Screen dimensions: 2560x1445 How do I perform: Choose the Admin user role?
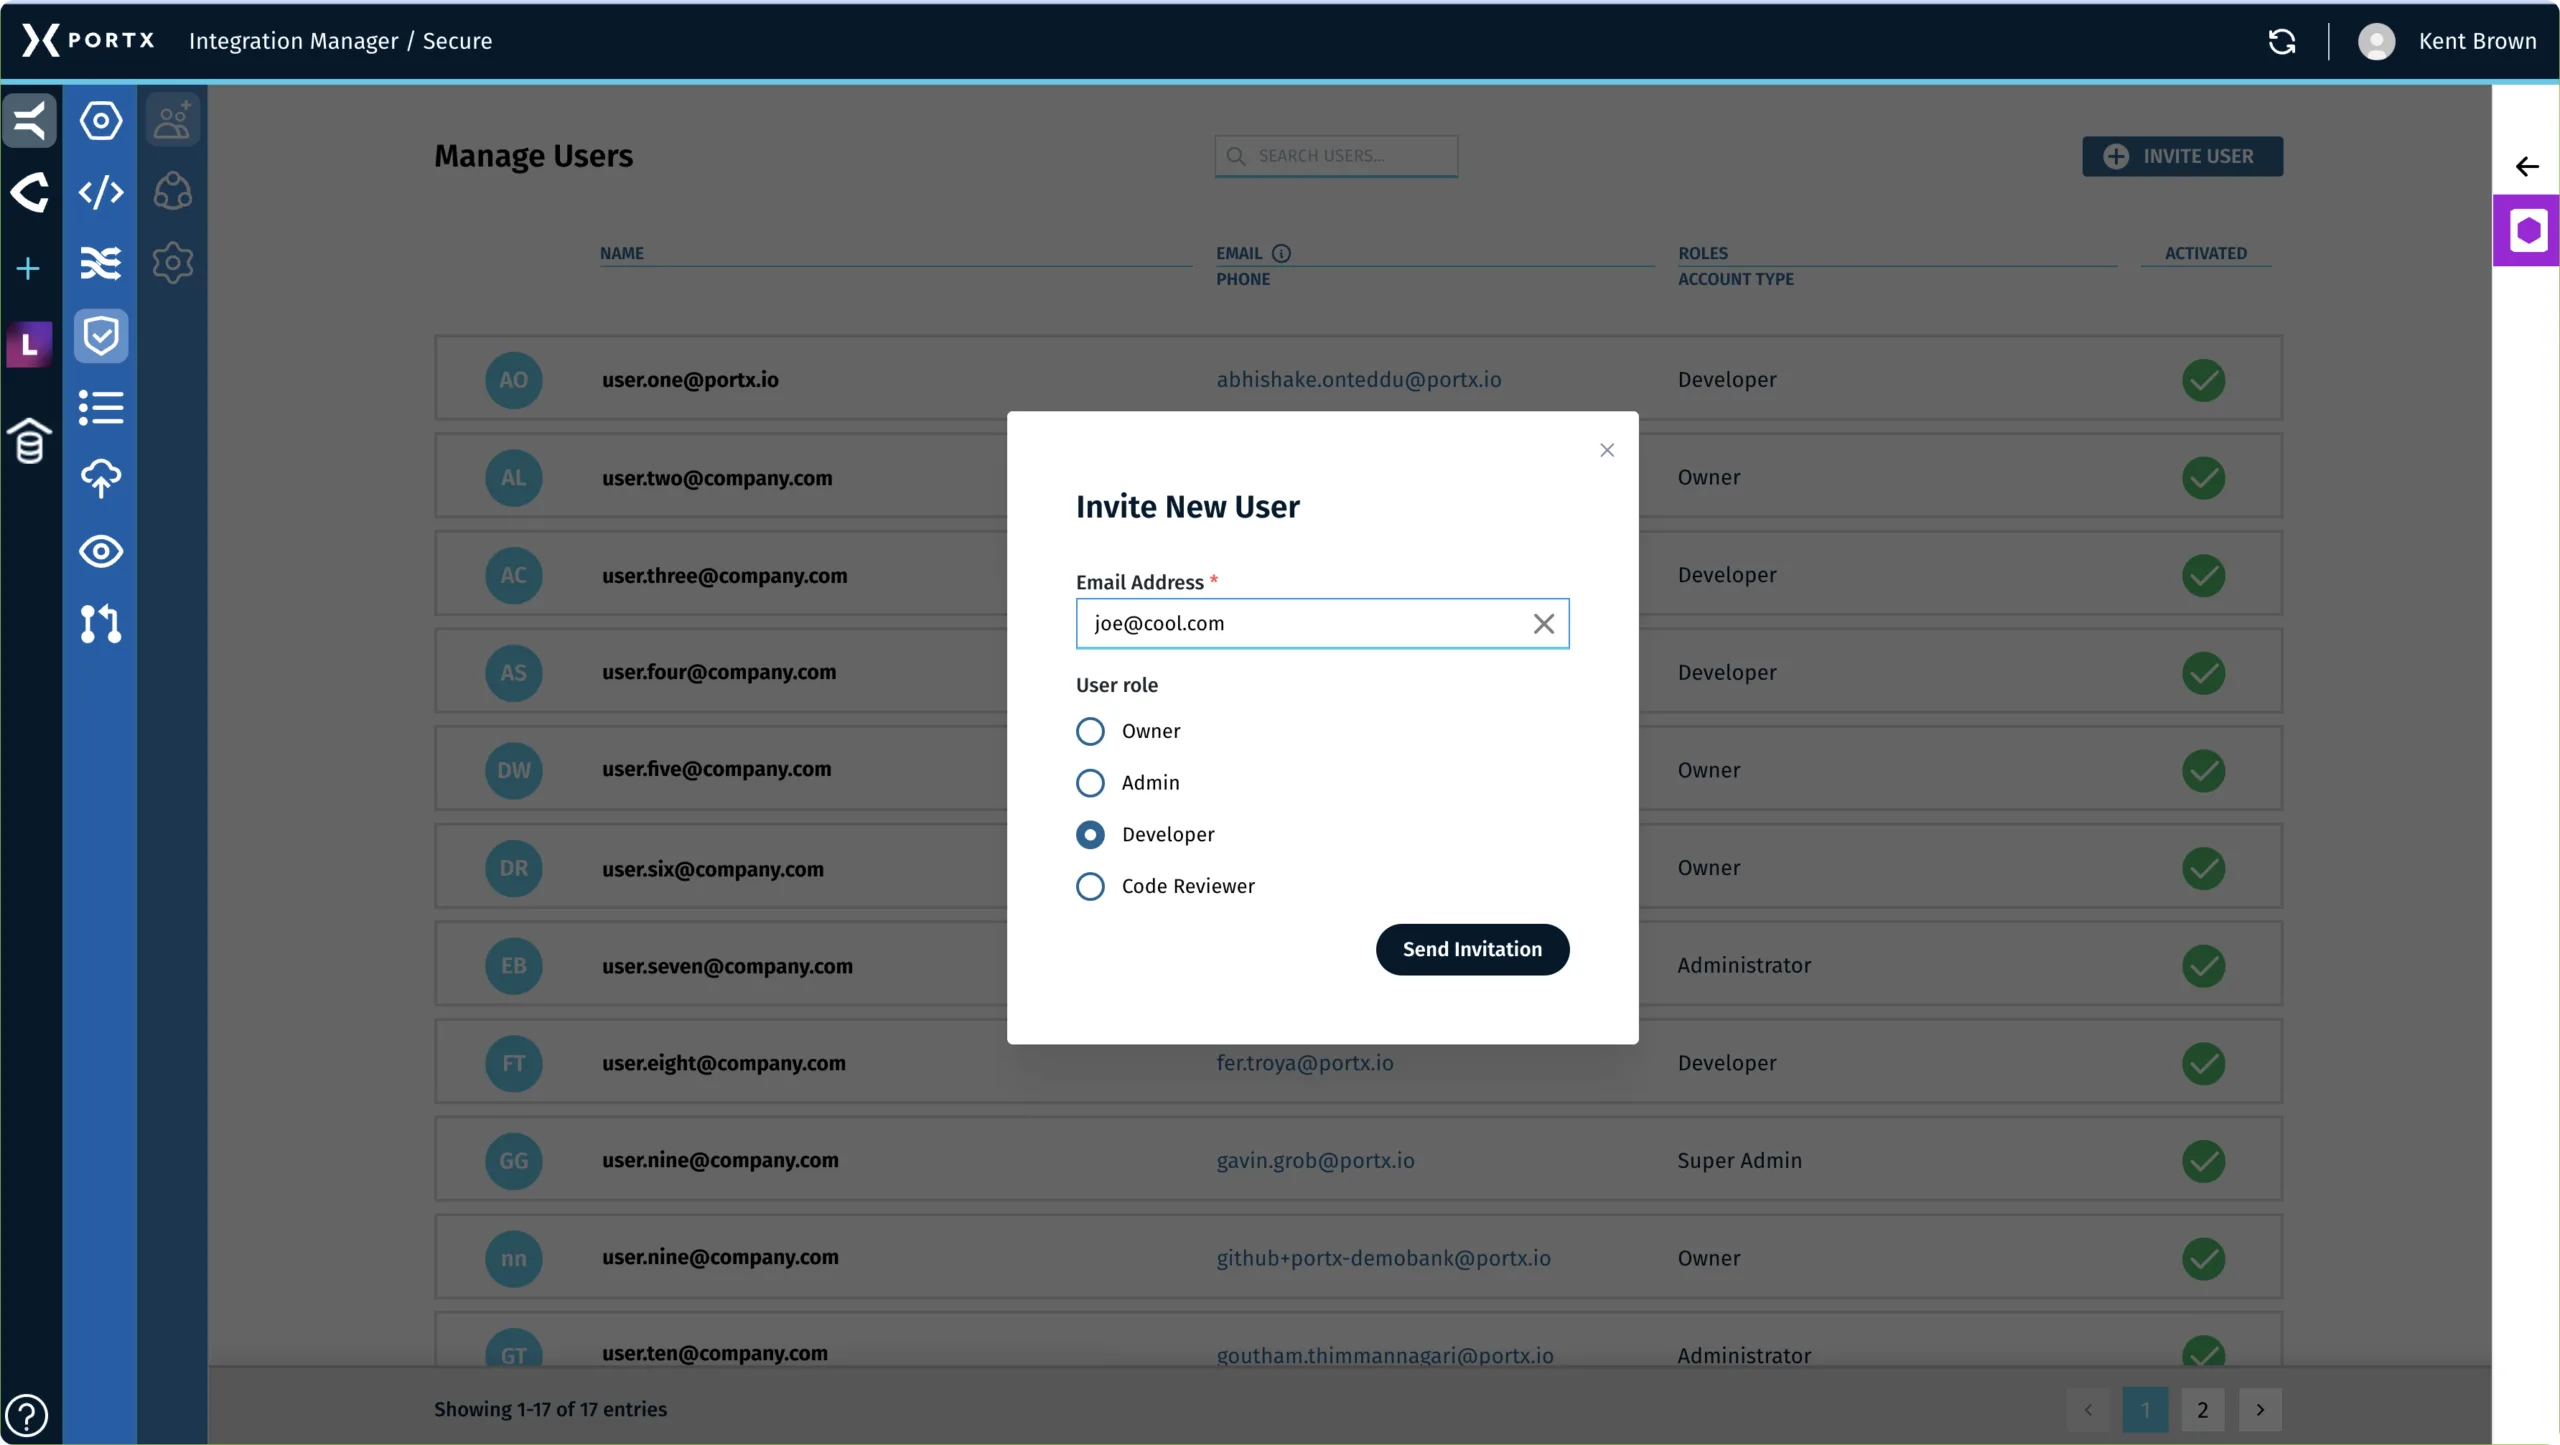1090,783
